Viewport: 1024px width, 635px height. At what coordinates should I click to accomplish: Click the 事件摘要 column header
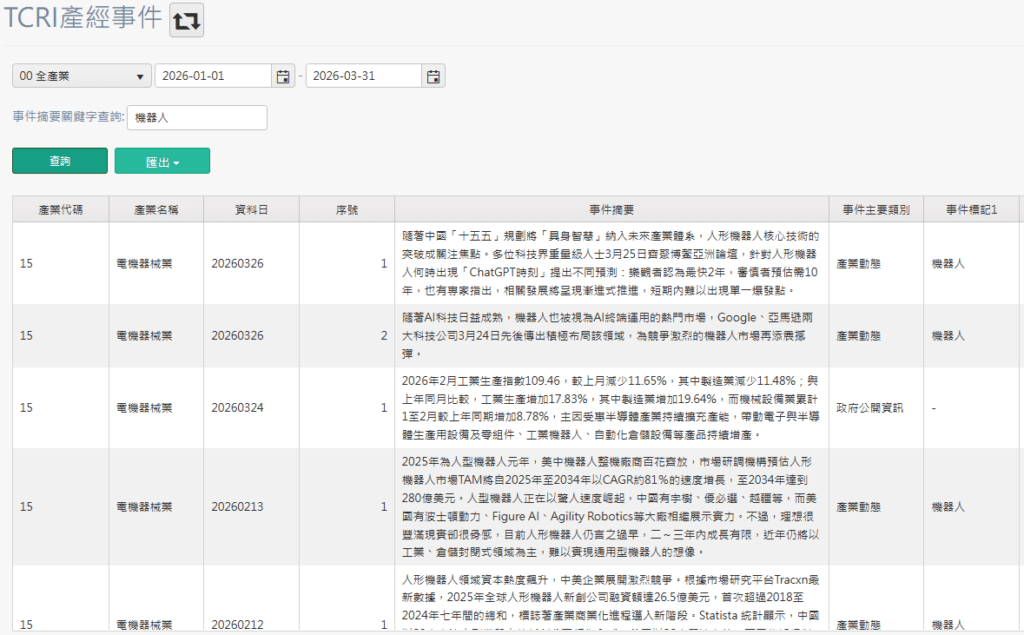(x=612, y=210)
